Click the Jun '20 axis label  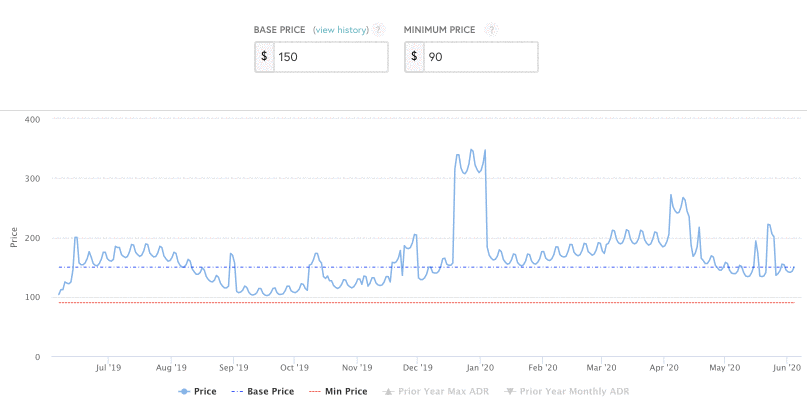[x=787, y=368]
